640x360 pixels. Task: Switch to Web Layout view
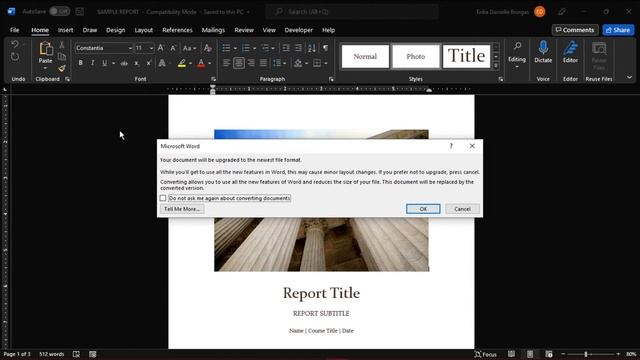click(x=549, y=354)
